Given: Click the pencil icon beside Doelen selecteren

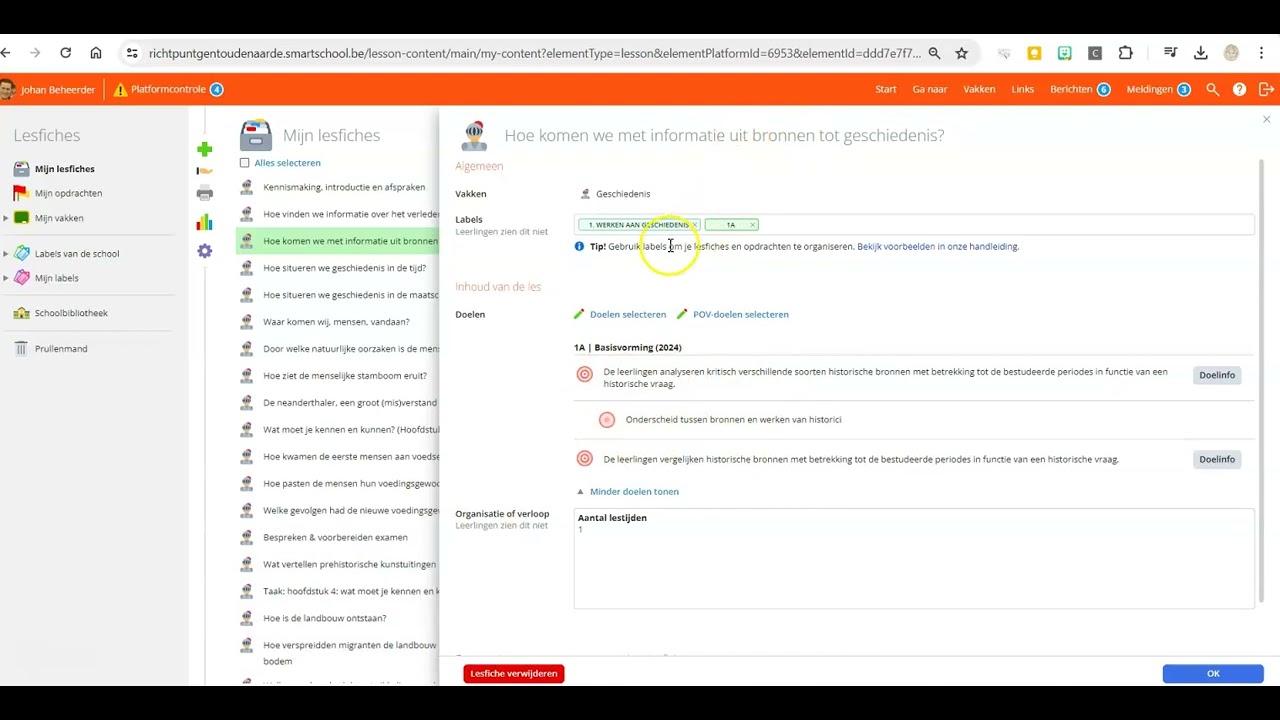Looking at the screenshot, I should pos(579,314).
